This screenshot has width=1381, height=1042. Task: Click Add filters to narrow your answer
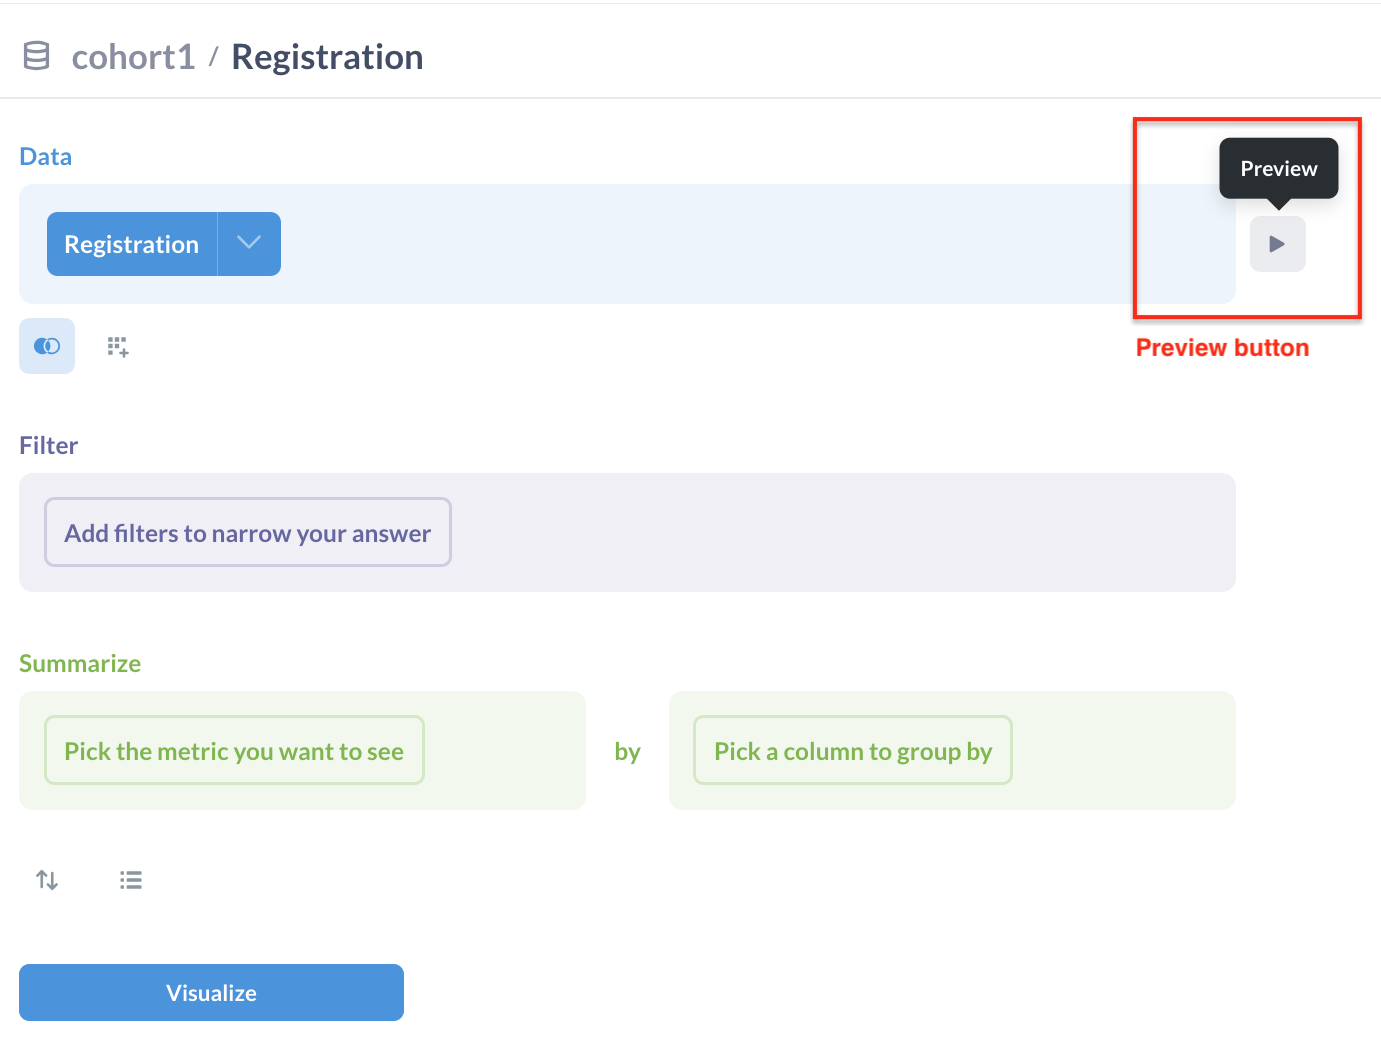tap(247, 532)
